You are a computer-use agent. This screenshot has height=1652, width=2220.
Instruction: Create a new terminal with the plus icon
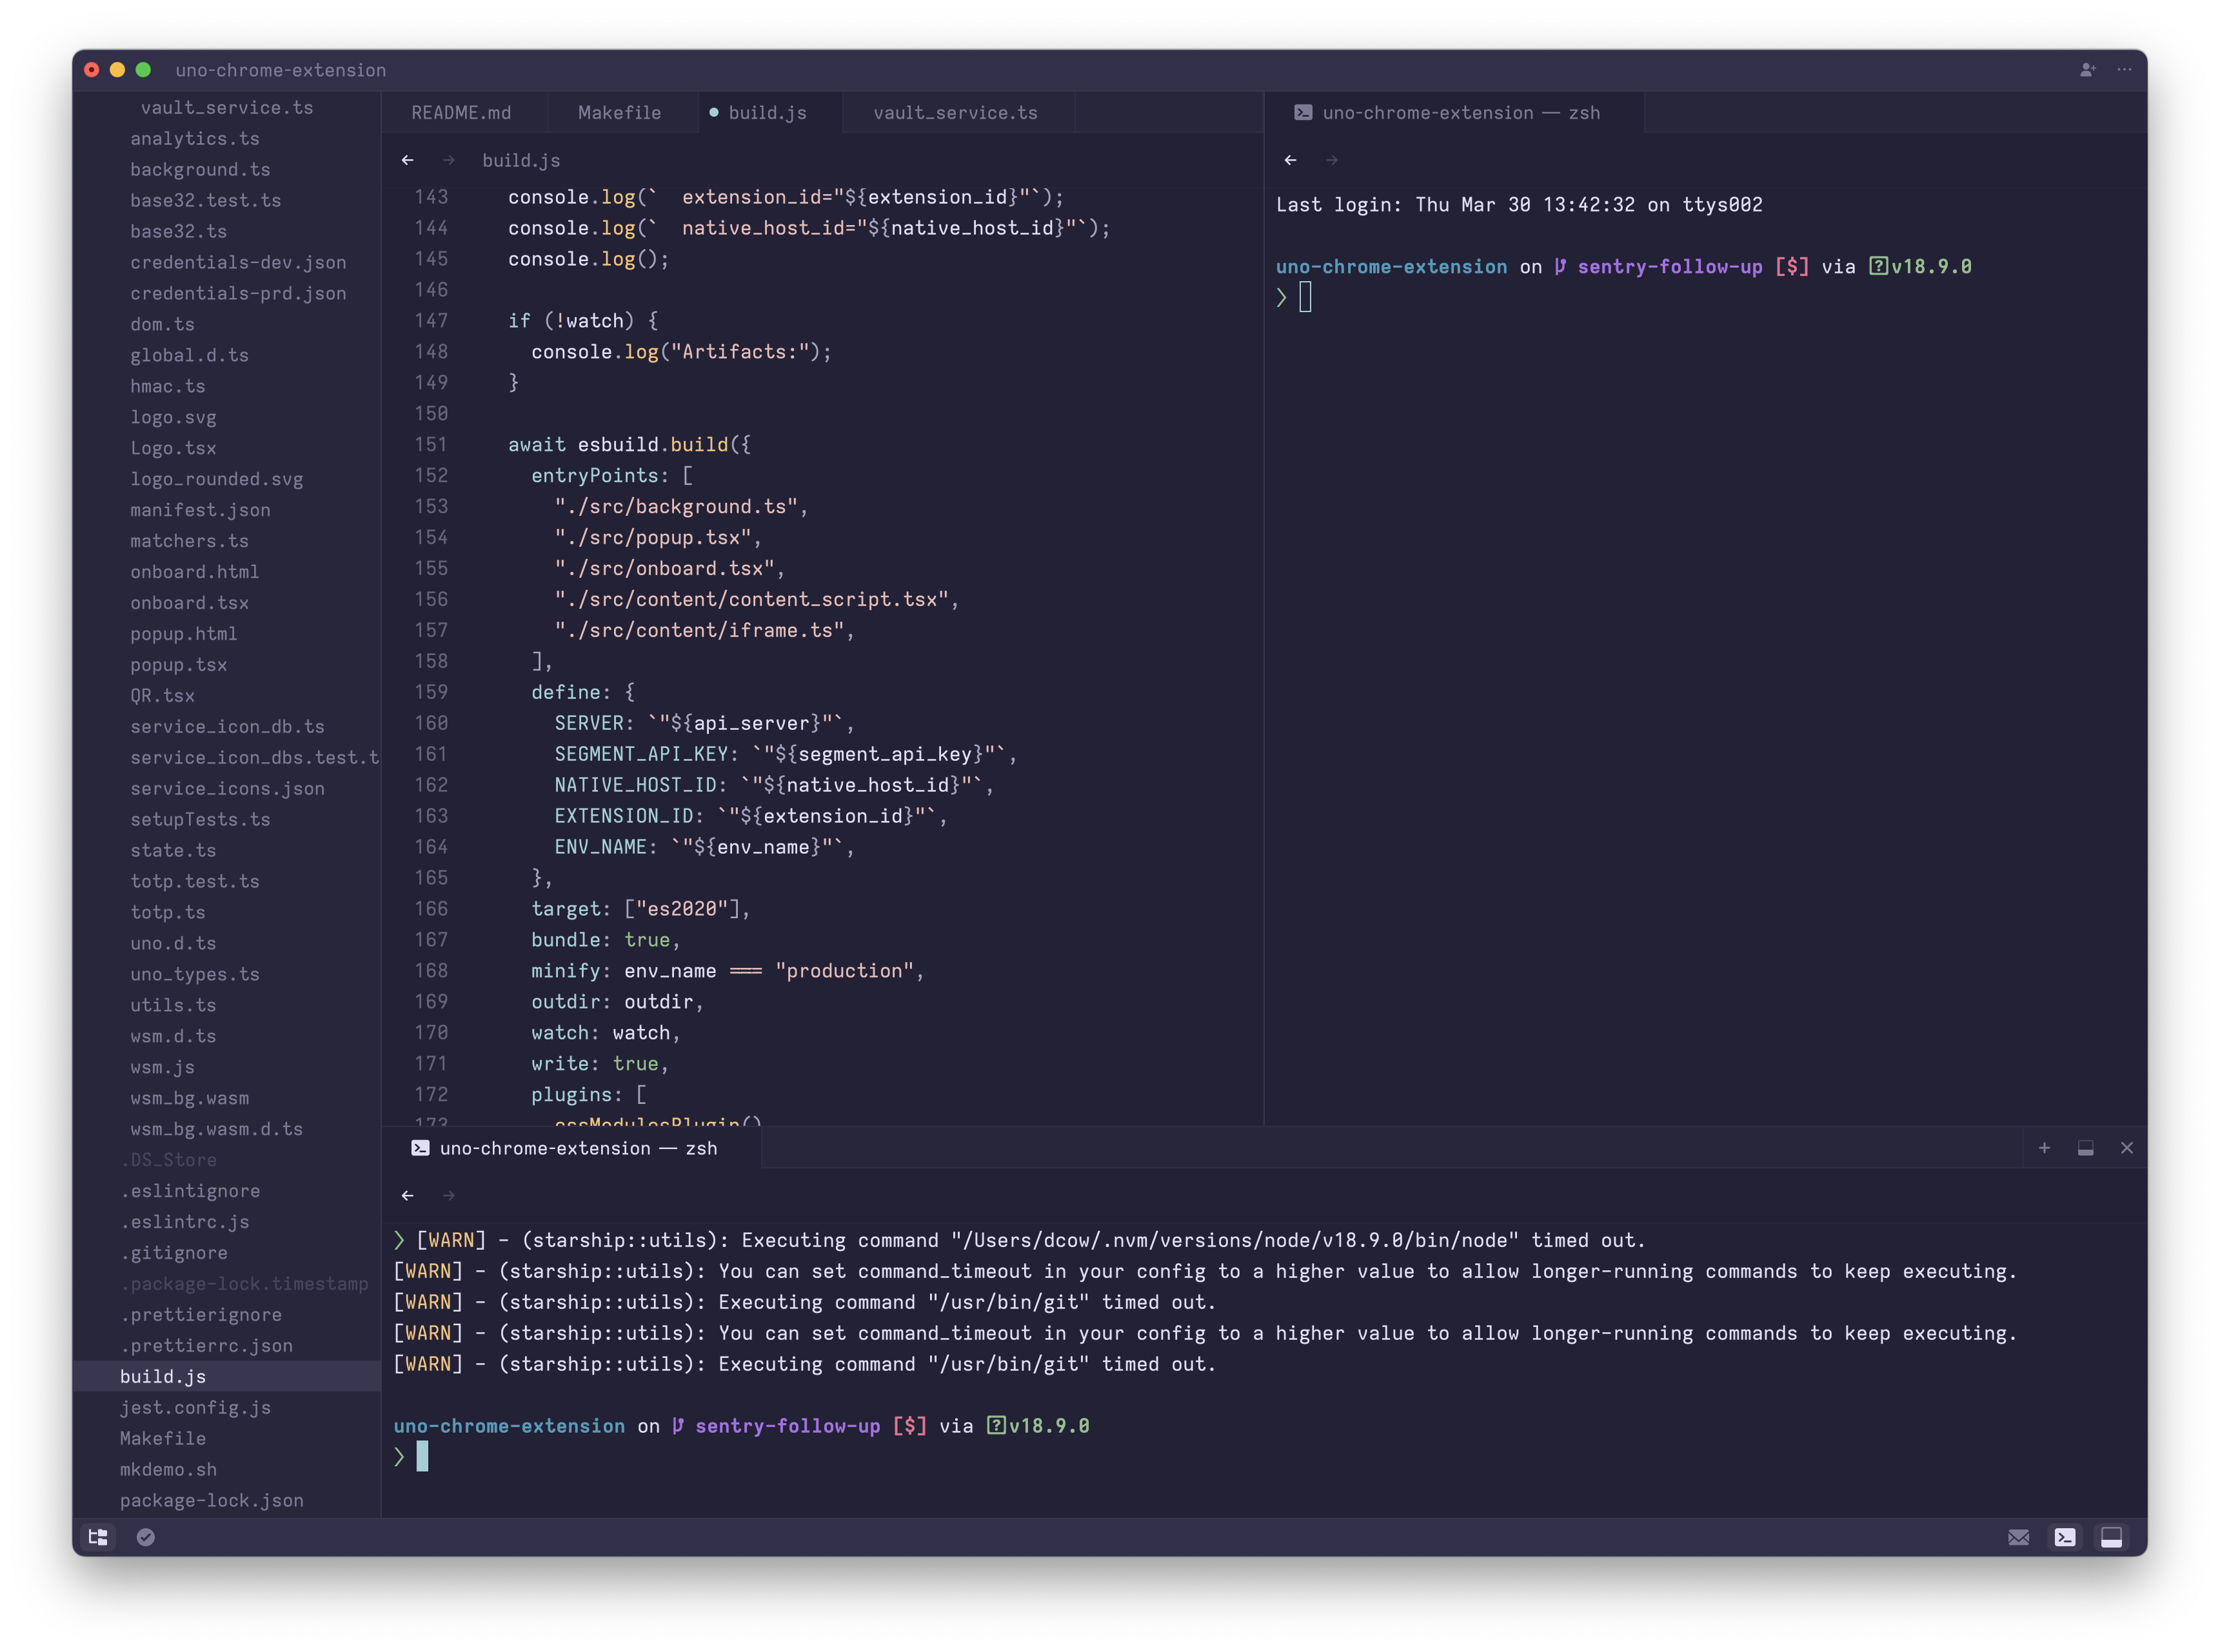pyautogui.click(x=2044, y=1148)
